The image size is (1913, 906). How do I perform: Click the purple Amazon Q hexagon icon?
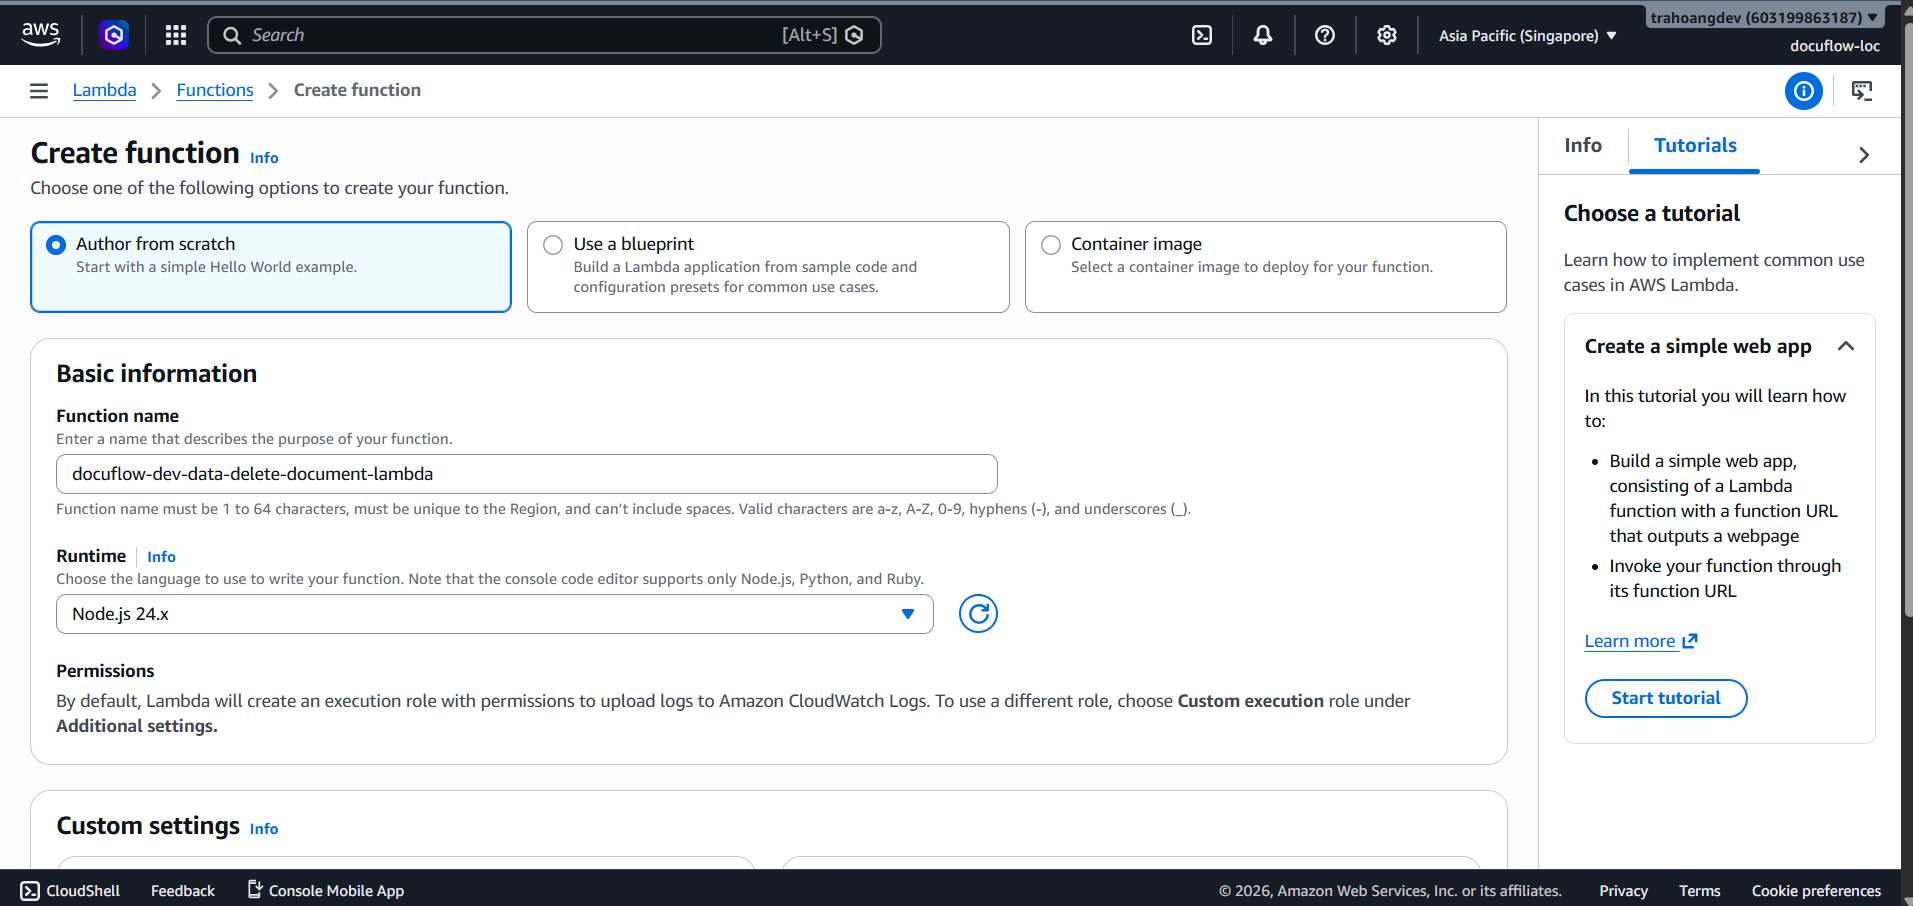114,35
